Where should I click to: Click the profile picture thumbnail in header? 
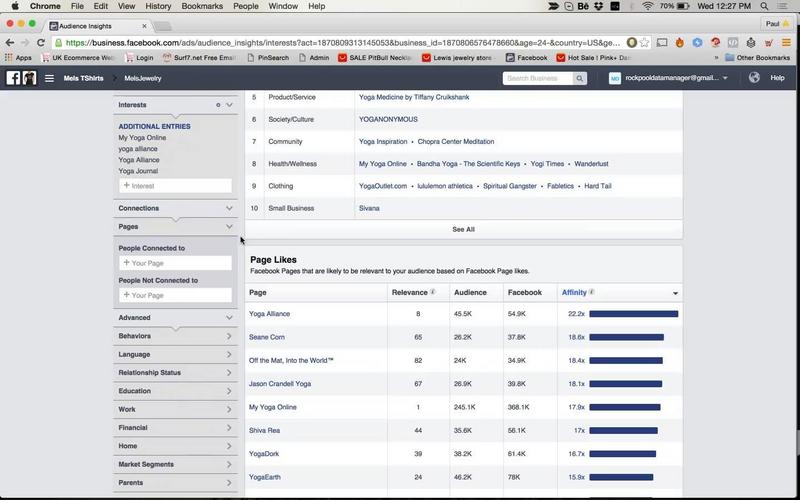click(x=30, y=78)
